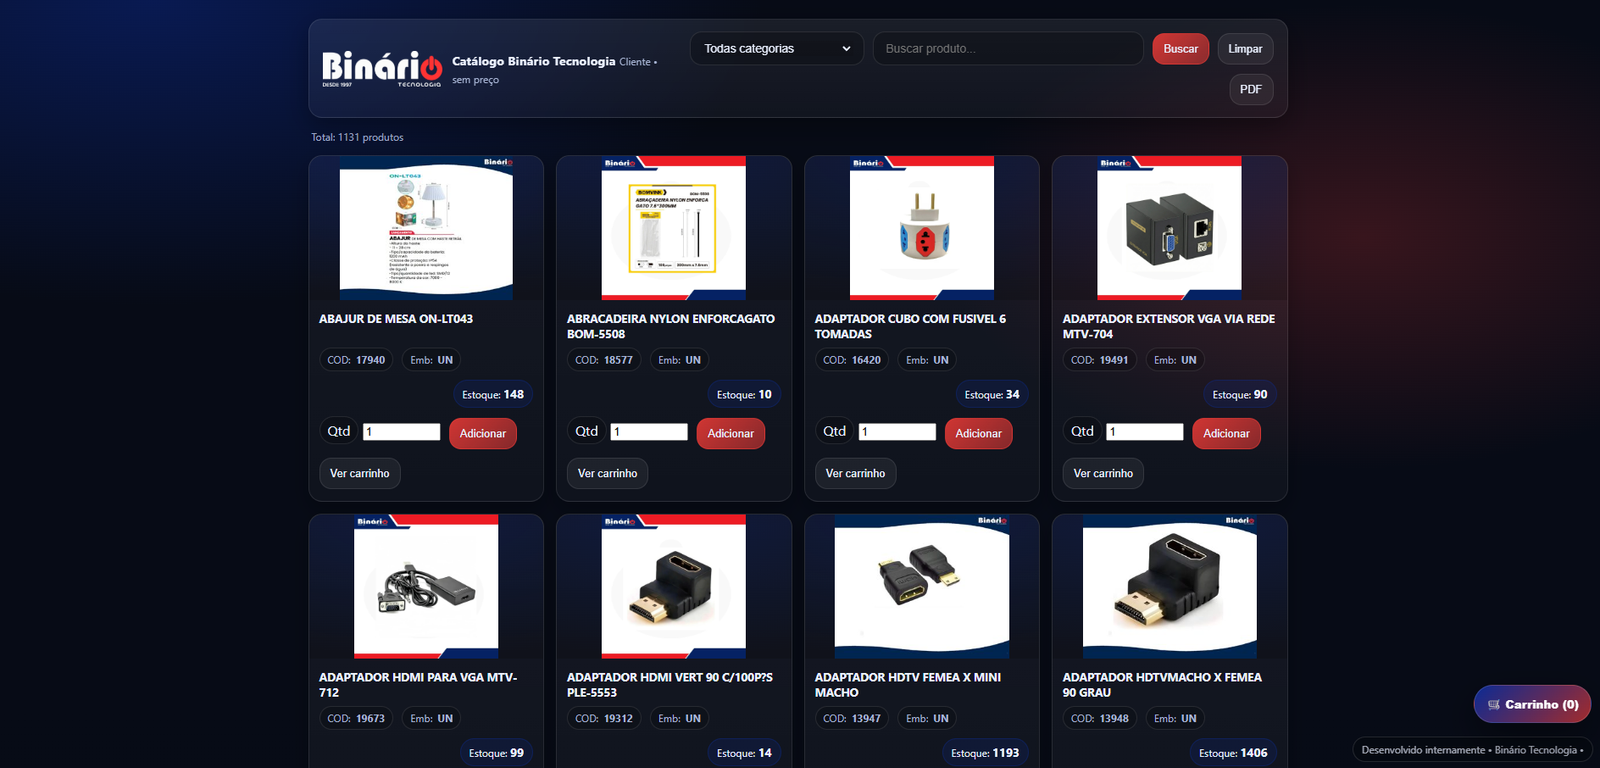1600x768 pixels.
Task: Select the ADAPTADOR CUBO COM FUSIVEL title
Action: (911, 326)
